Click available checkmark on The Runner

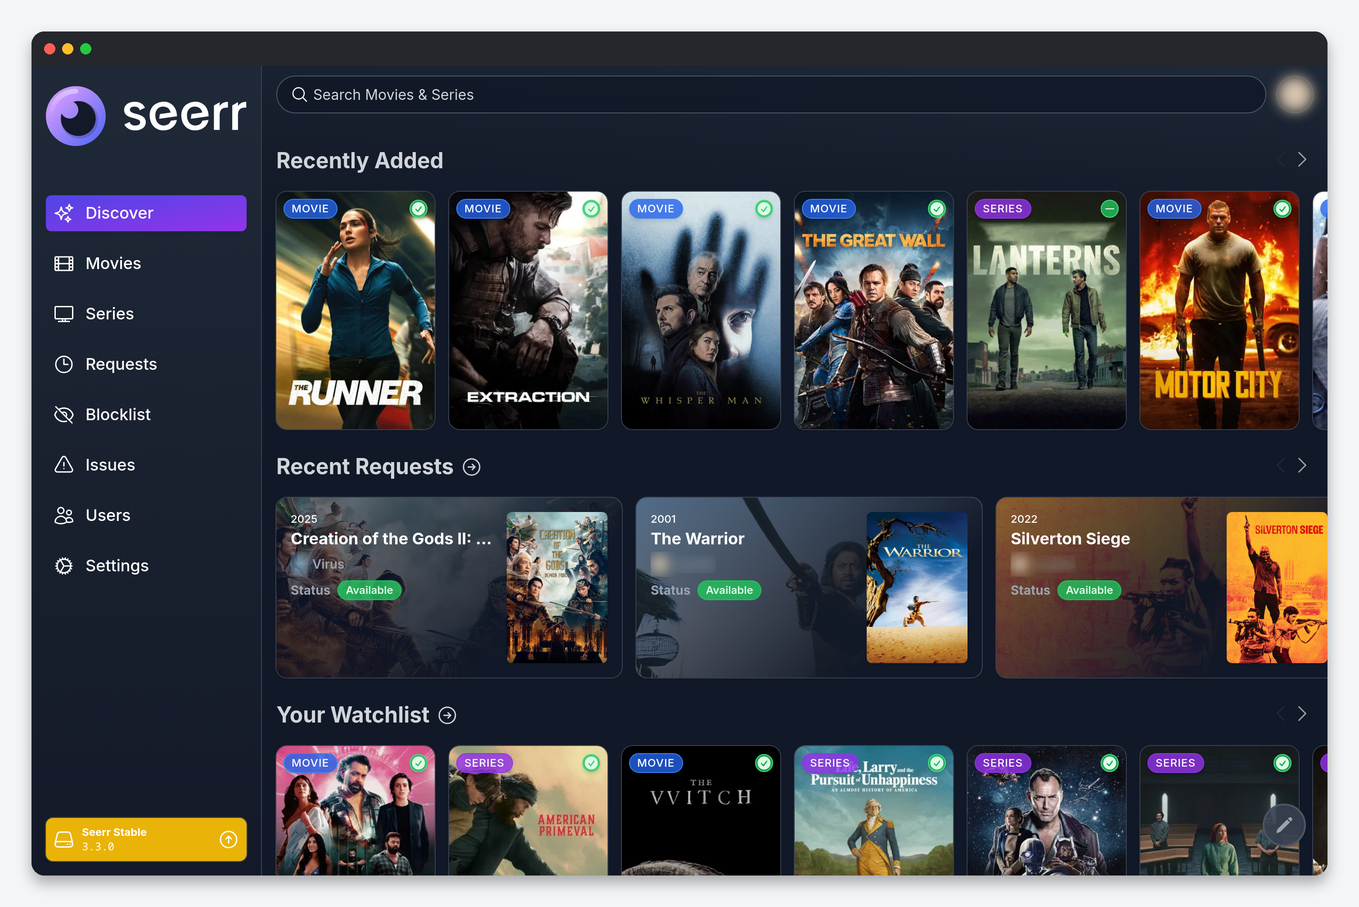coord(419,209)
